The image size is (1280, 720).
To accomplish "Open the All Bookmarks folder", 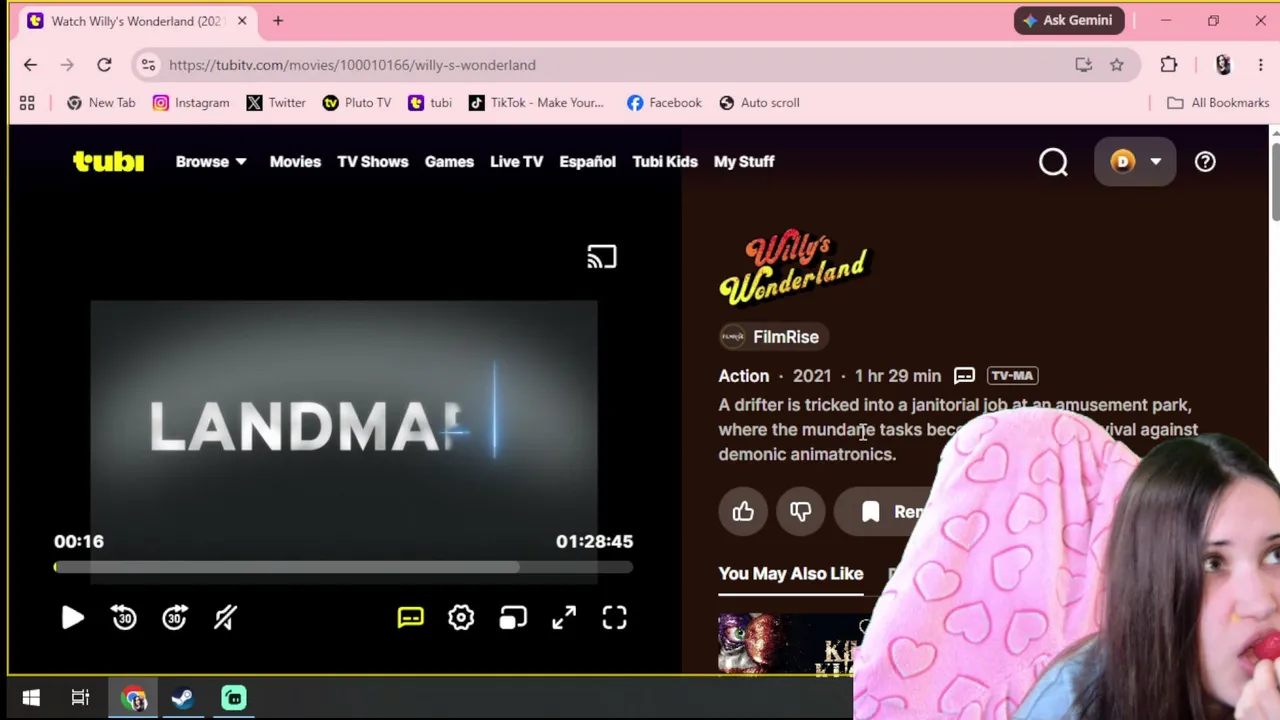I will (1218, 103).
